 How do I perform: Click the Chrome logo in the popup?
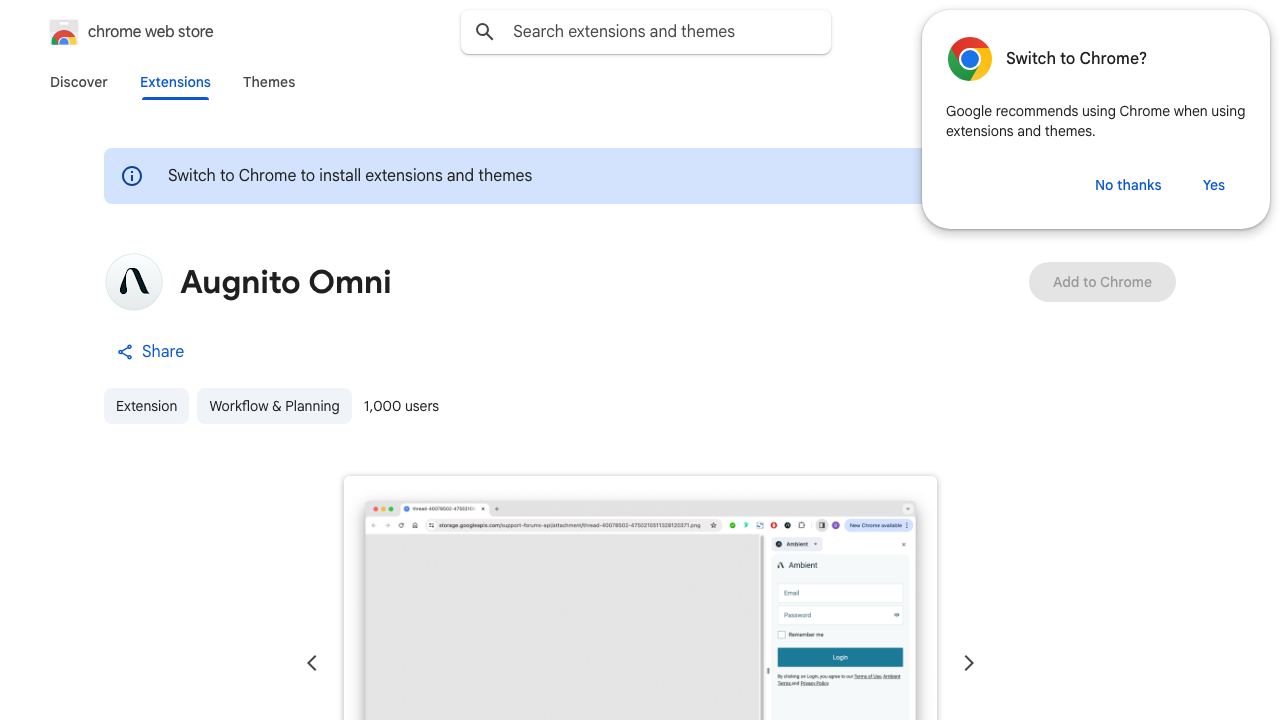point(970,59)
